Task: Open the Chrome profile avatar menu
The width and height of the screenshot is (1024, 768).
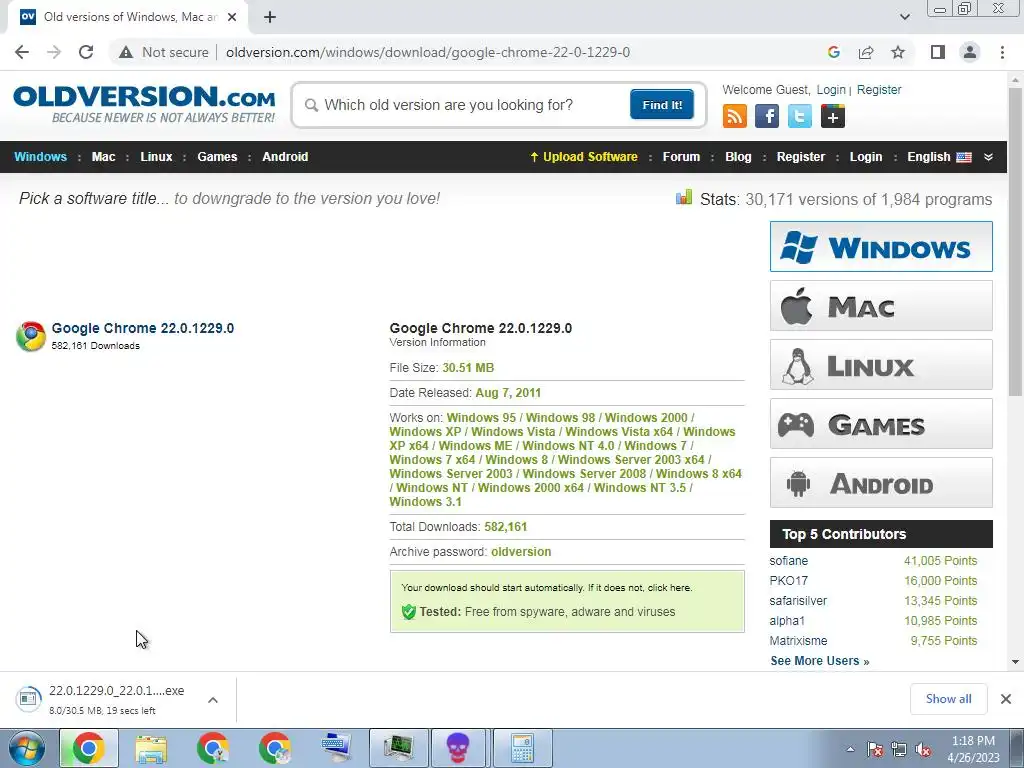Action: coord(970,52)
